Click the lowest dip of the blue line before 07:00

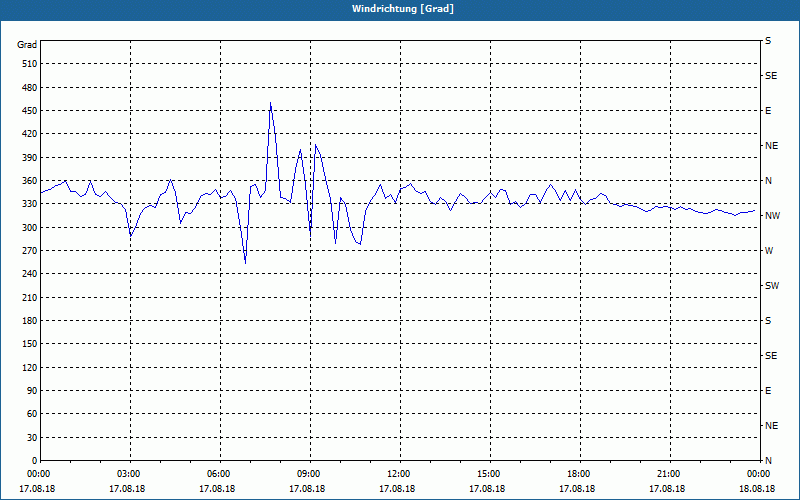[x=245, y=262]
